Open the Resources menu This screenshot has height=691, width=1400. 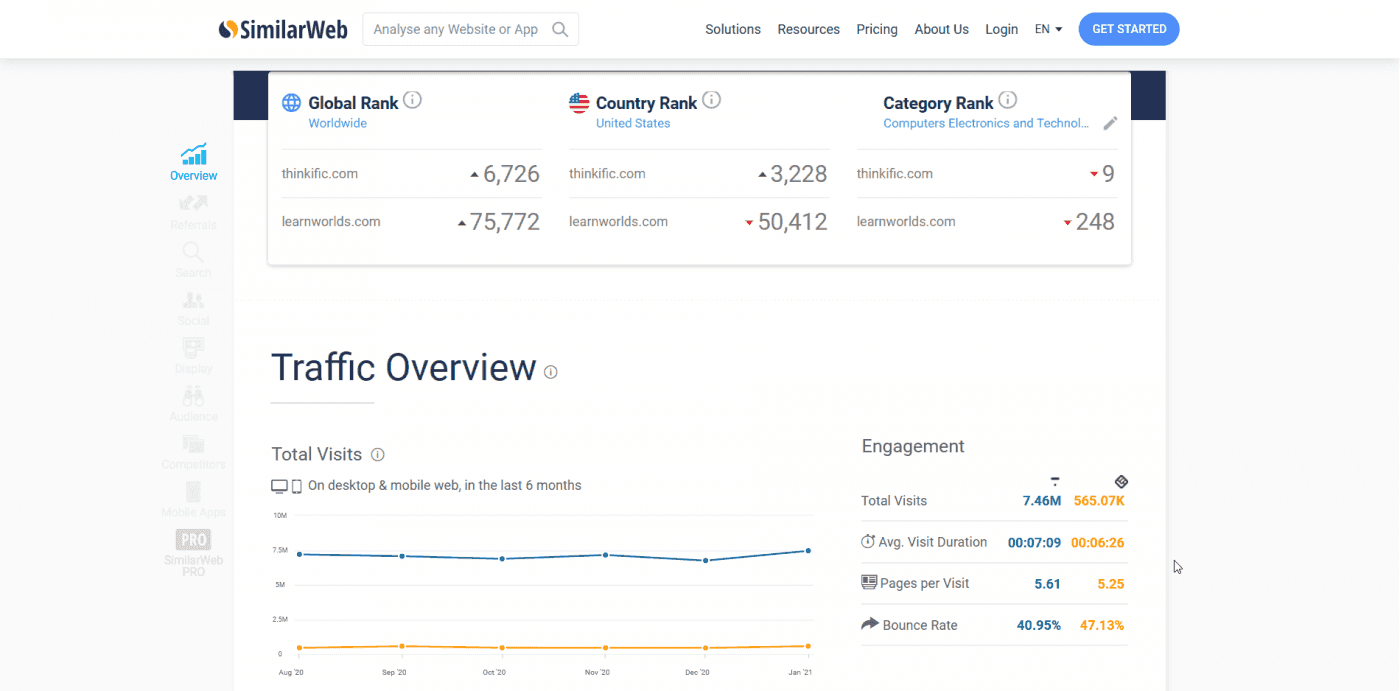809,29
